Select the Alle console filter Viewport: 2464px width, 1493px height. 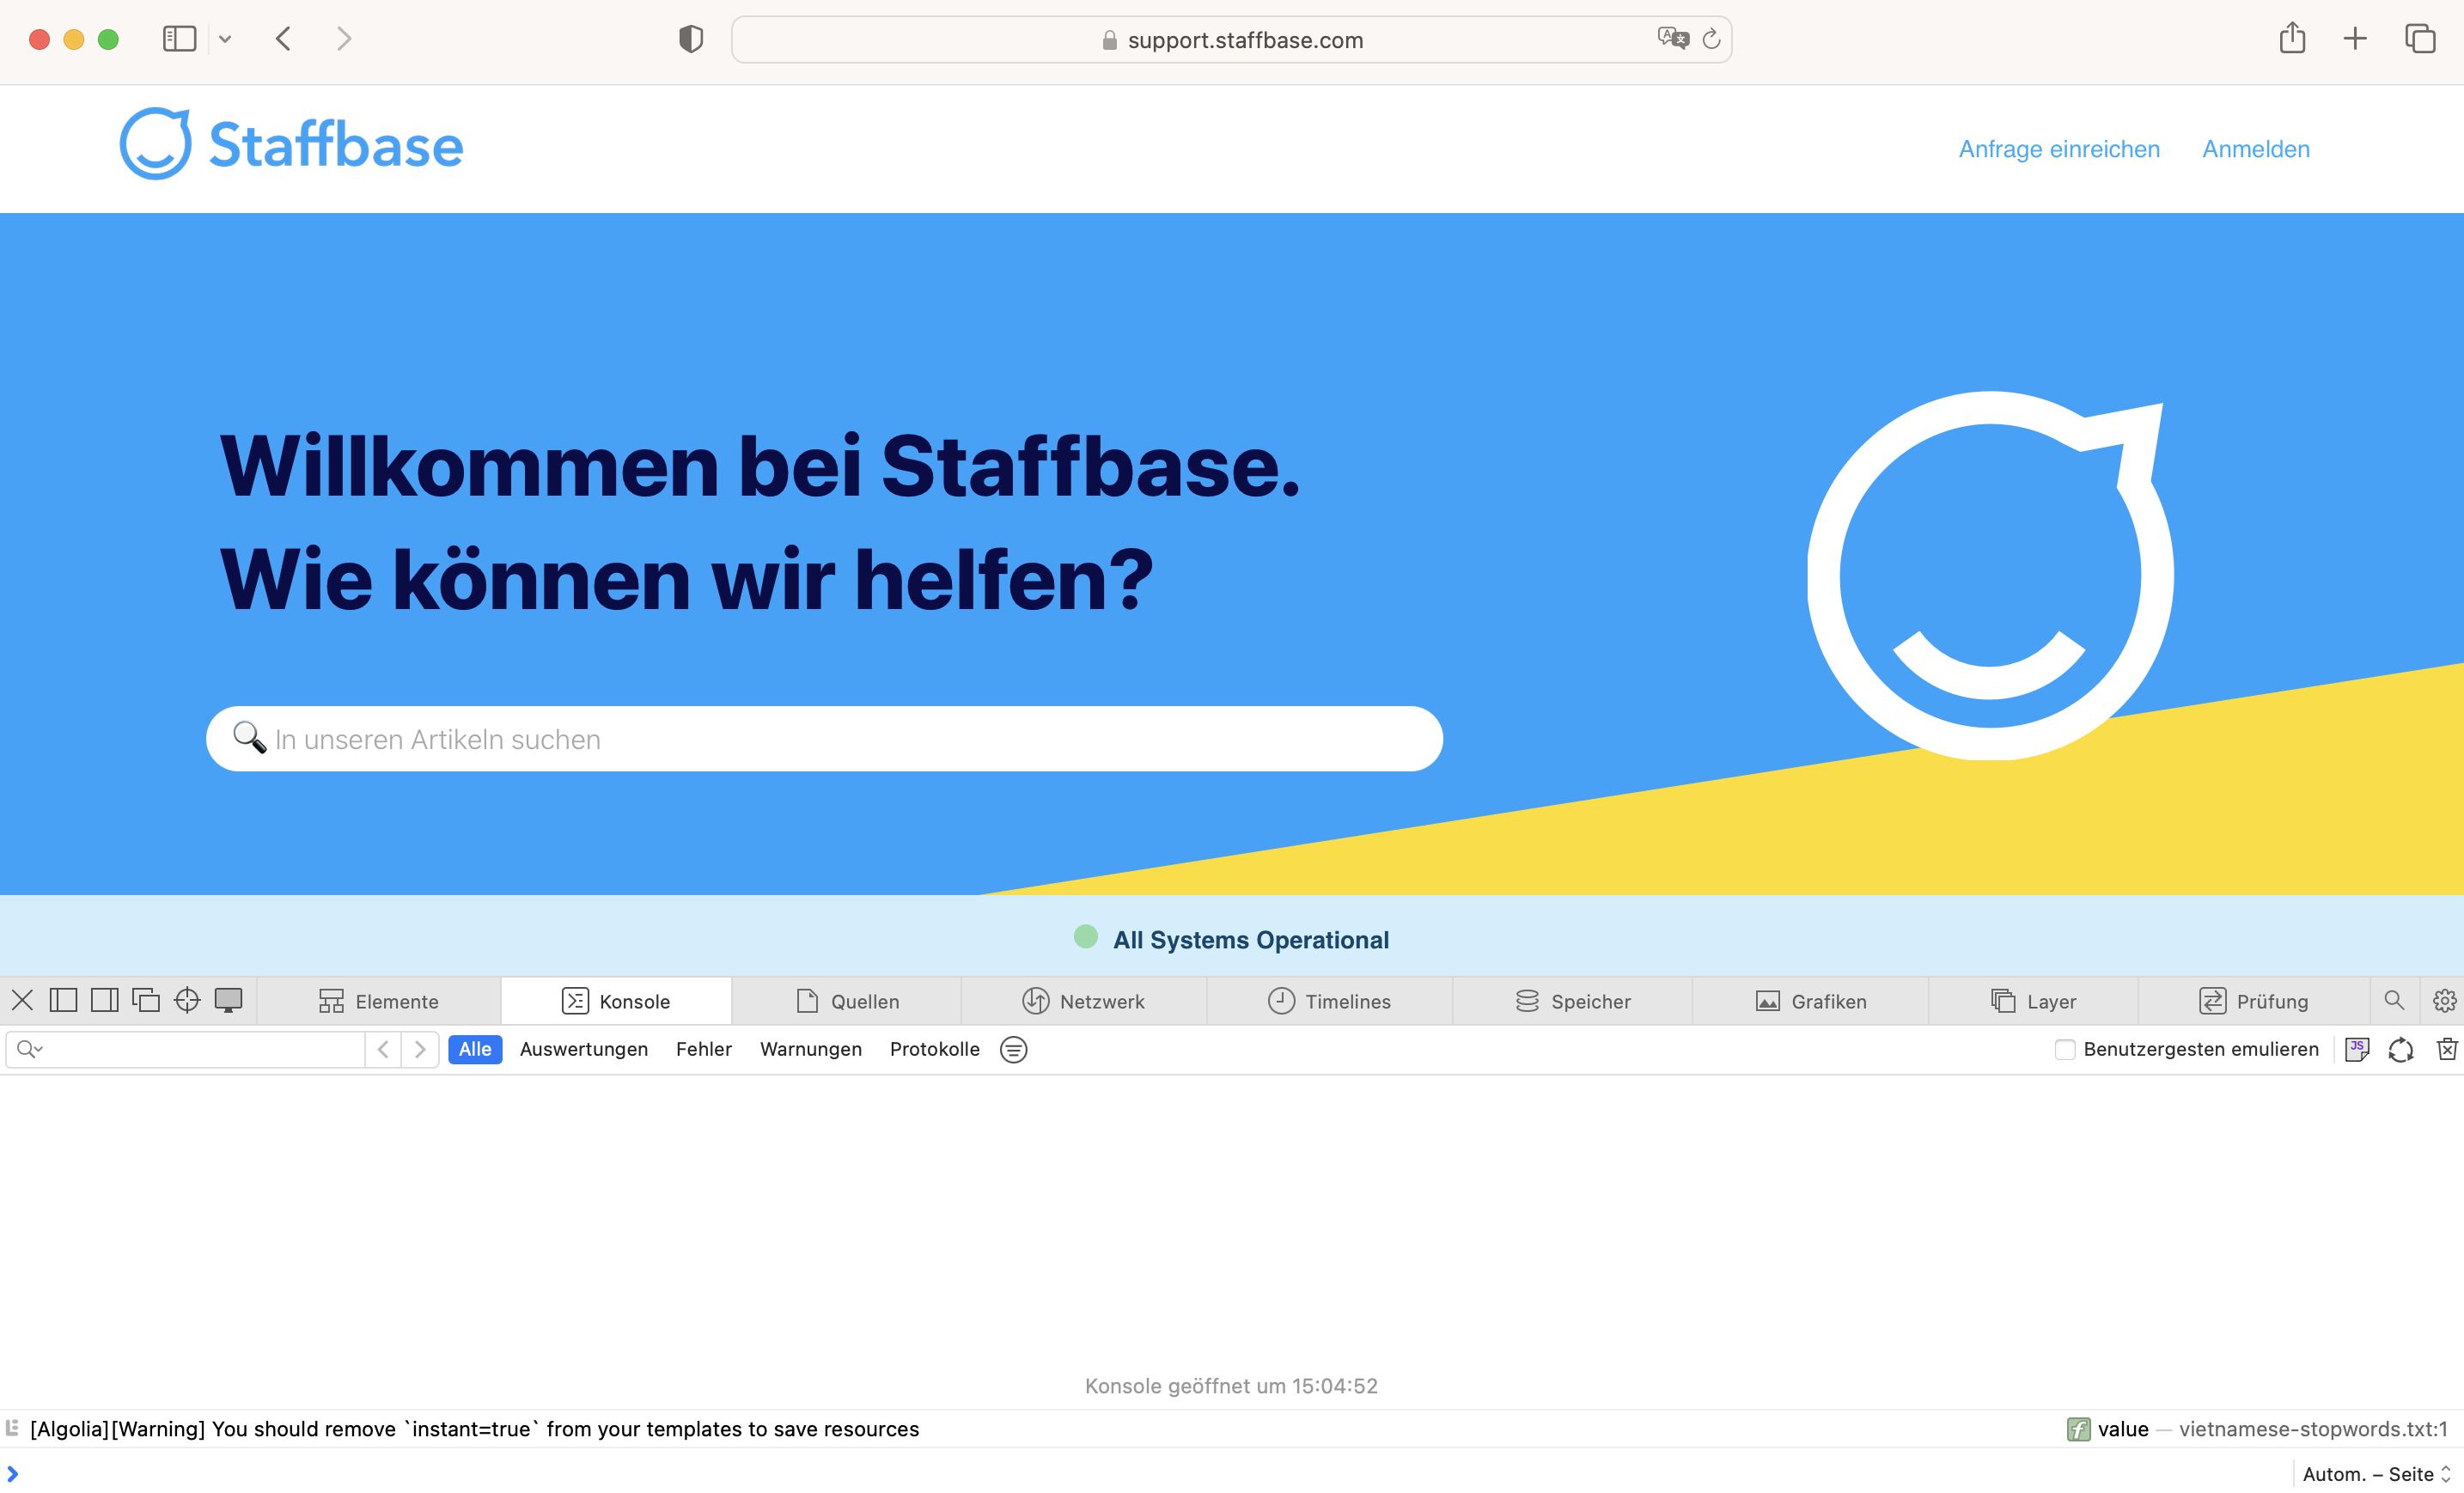point(475,1049)
